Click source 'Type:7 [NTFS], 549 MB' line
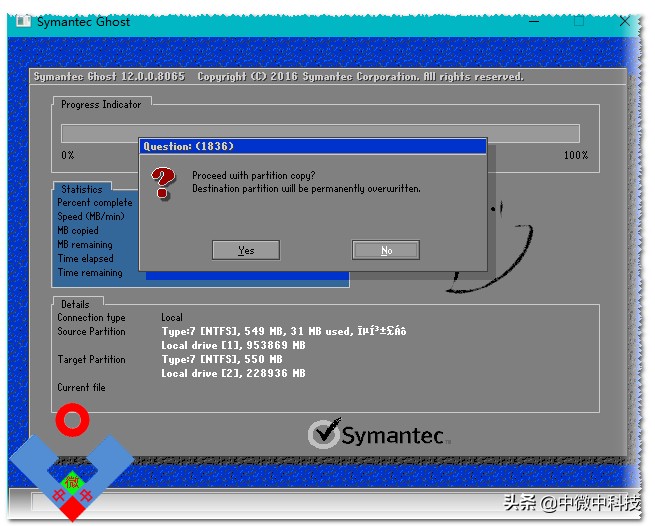Image resolution: width=655 pixels, height=526 pixels. (284, 331)
